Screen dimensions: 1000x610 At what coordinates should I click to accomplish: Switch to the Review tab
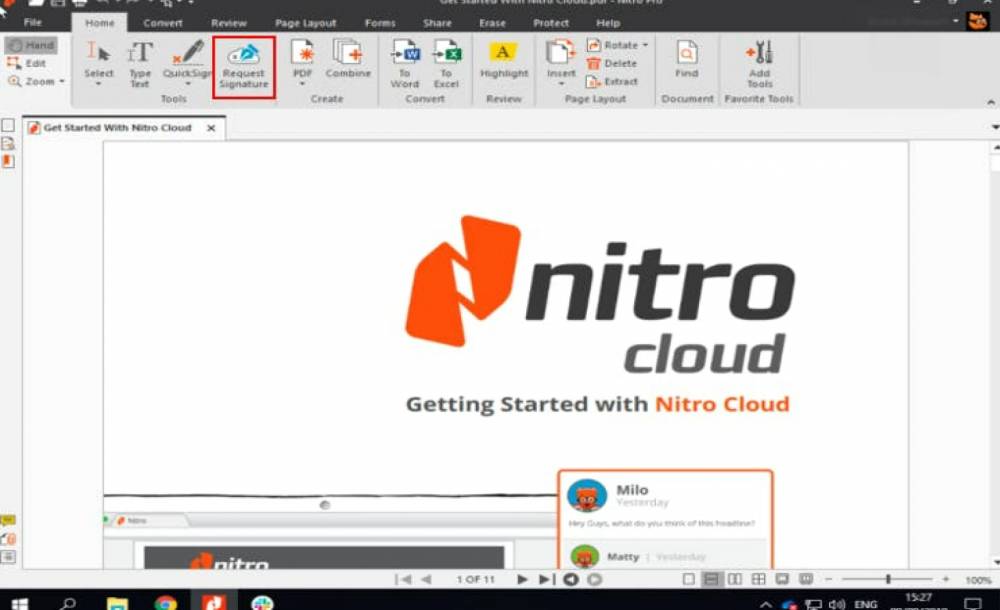coord(229,23)
